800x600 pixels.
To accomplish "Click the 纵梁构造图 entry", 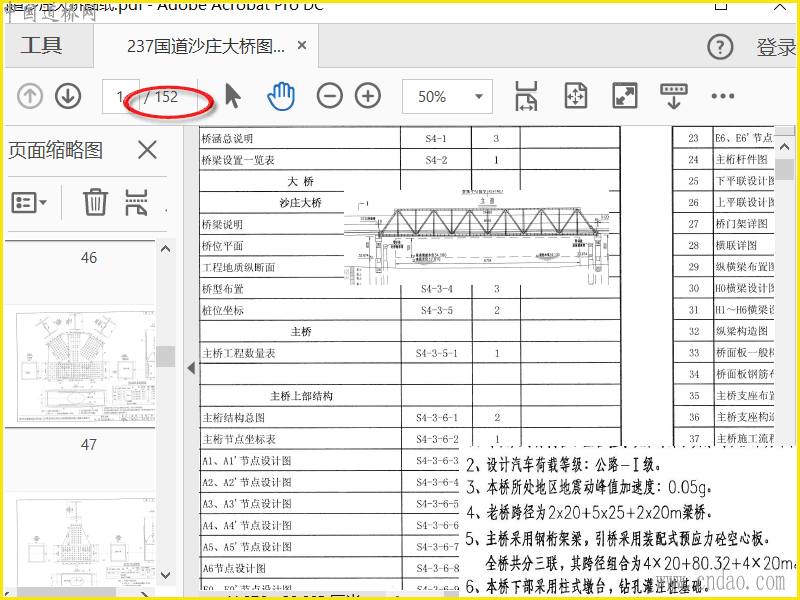I will tap(741, 331).
